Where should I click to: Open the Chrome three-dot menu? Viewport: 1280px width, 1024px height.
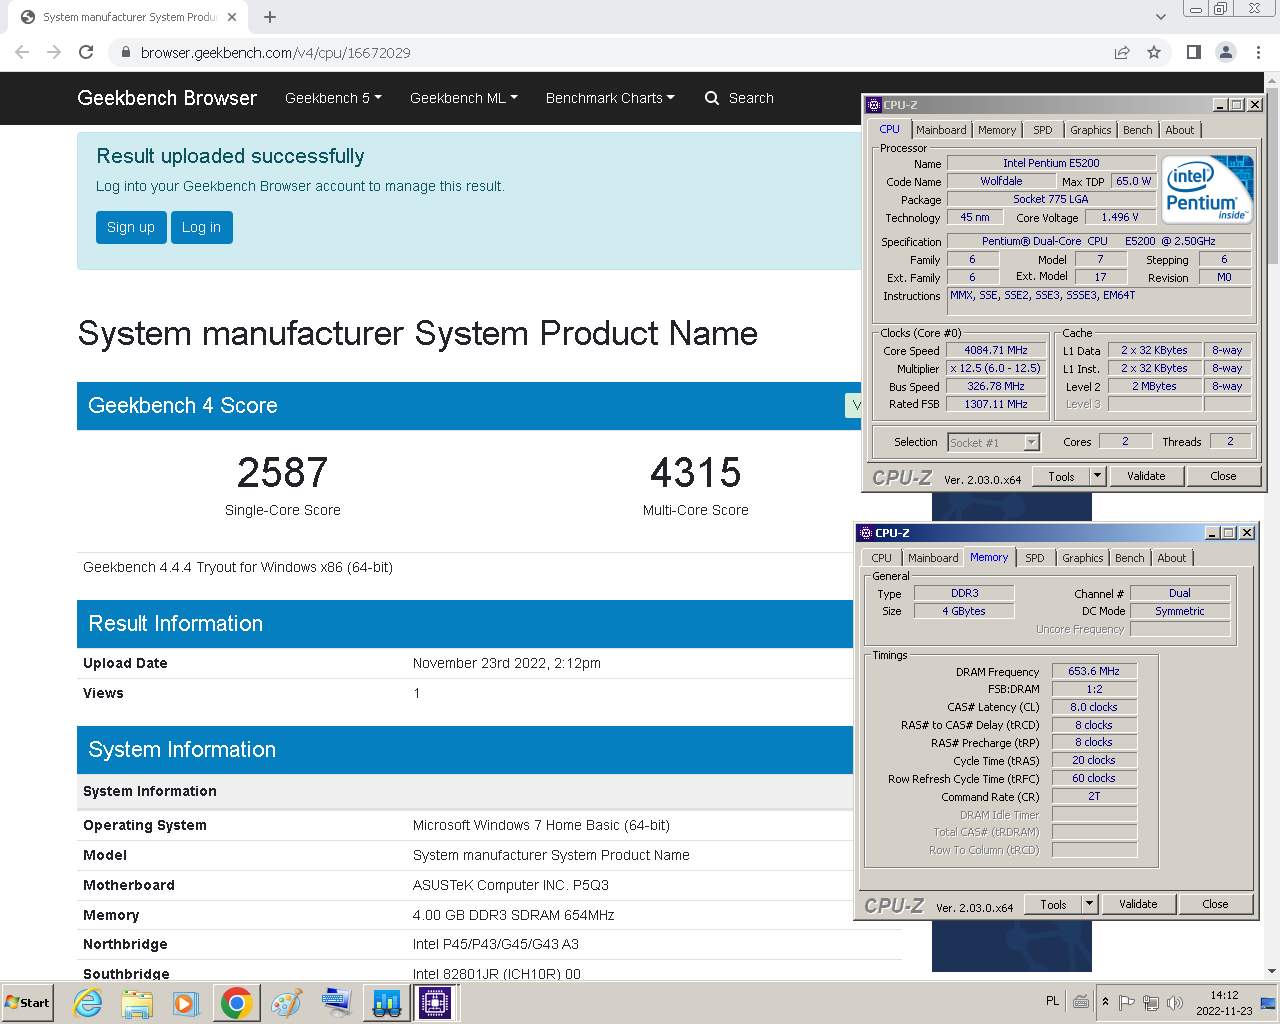pos(1259,52)
